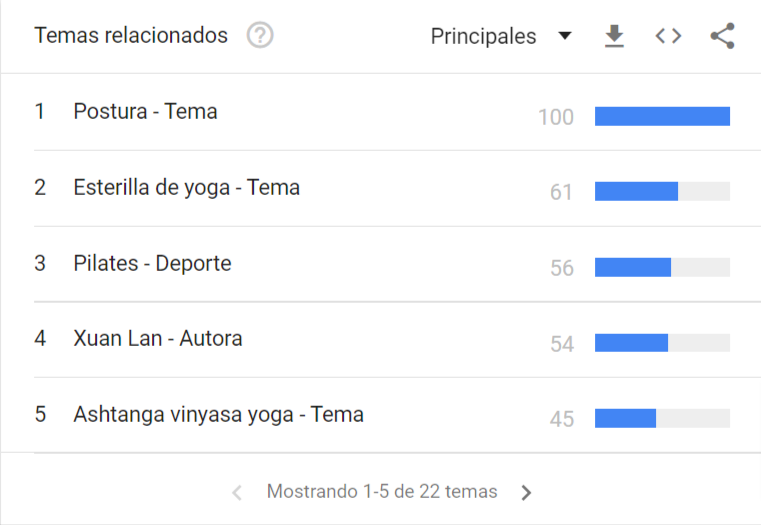The height and width of the screenshot is (525, 761).
Task: Click the Temas relacionados heading
Action: tap(131, 35)
